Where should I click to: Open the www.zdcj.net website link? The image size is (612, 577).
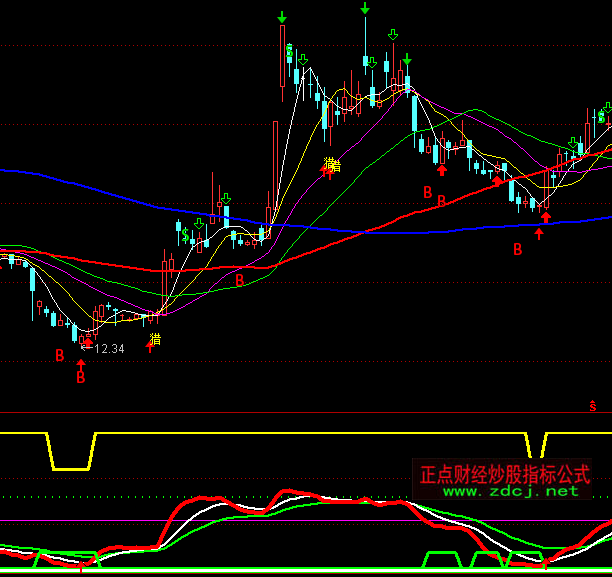pyautogui.click(x=510, y=491)
